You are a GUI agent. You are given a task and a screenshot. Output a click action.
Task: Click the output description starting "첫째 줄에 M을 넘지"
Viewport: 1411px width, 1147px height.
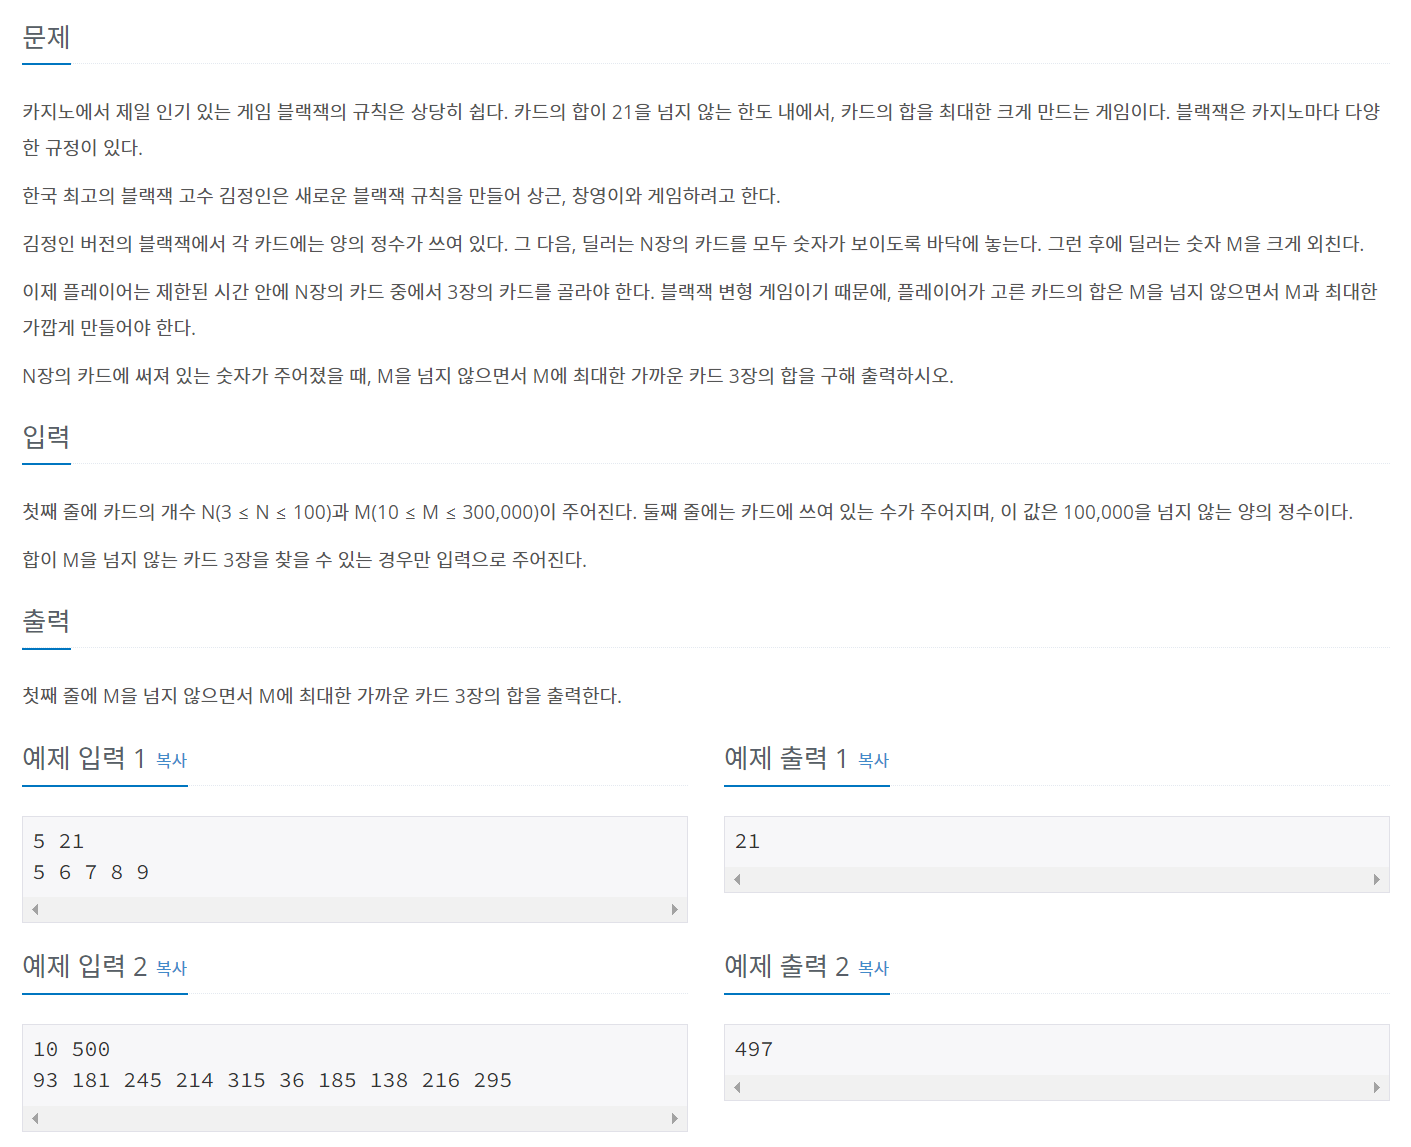(x=322, y=695)
